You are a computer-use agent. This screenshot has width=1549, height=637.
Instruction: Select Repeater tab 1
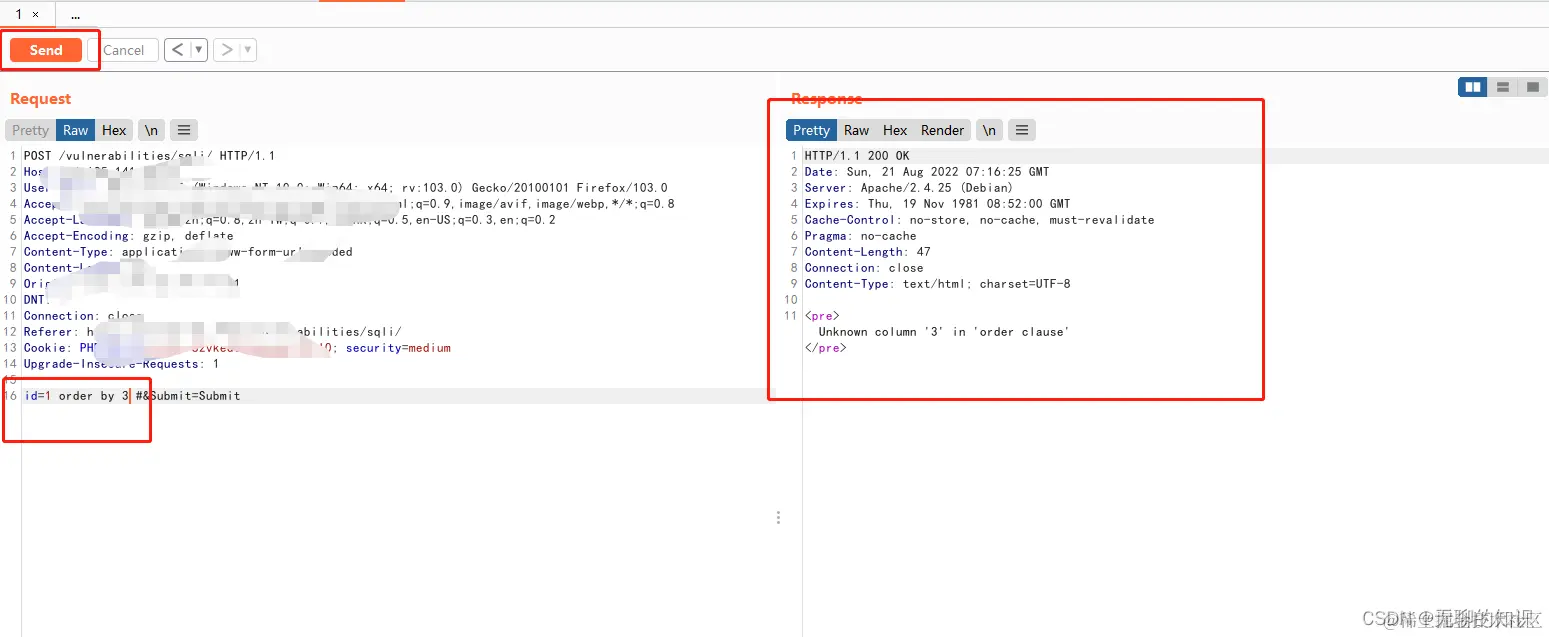click(x=19, y=14)
